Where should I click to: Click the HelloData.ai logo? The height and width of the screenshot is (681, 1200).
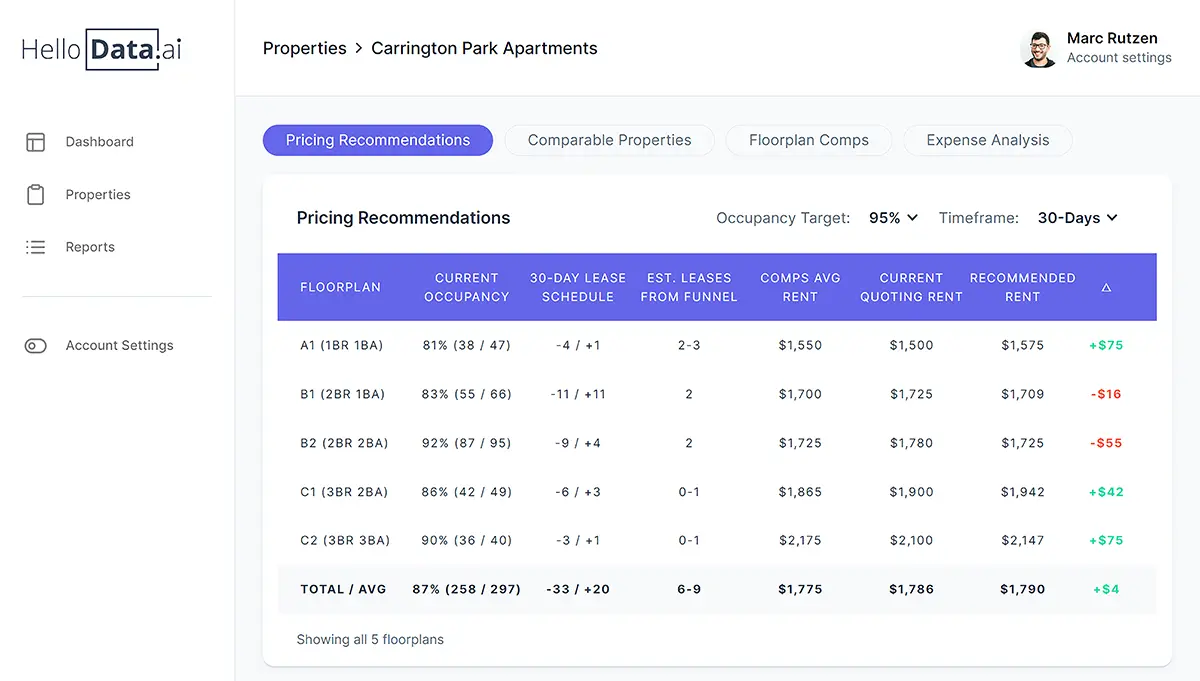[x=102, y=49]
